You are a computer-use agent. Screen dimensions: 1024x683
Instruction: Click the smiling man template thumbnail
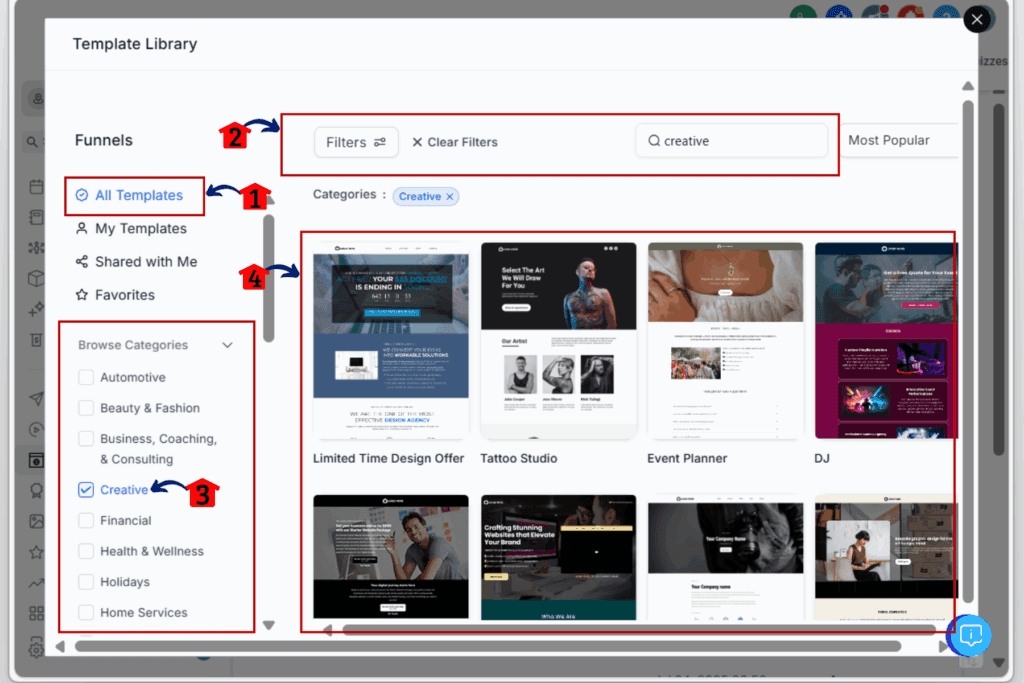tap(391, 556)
